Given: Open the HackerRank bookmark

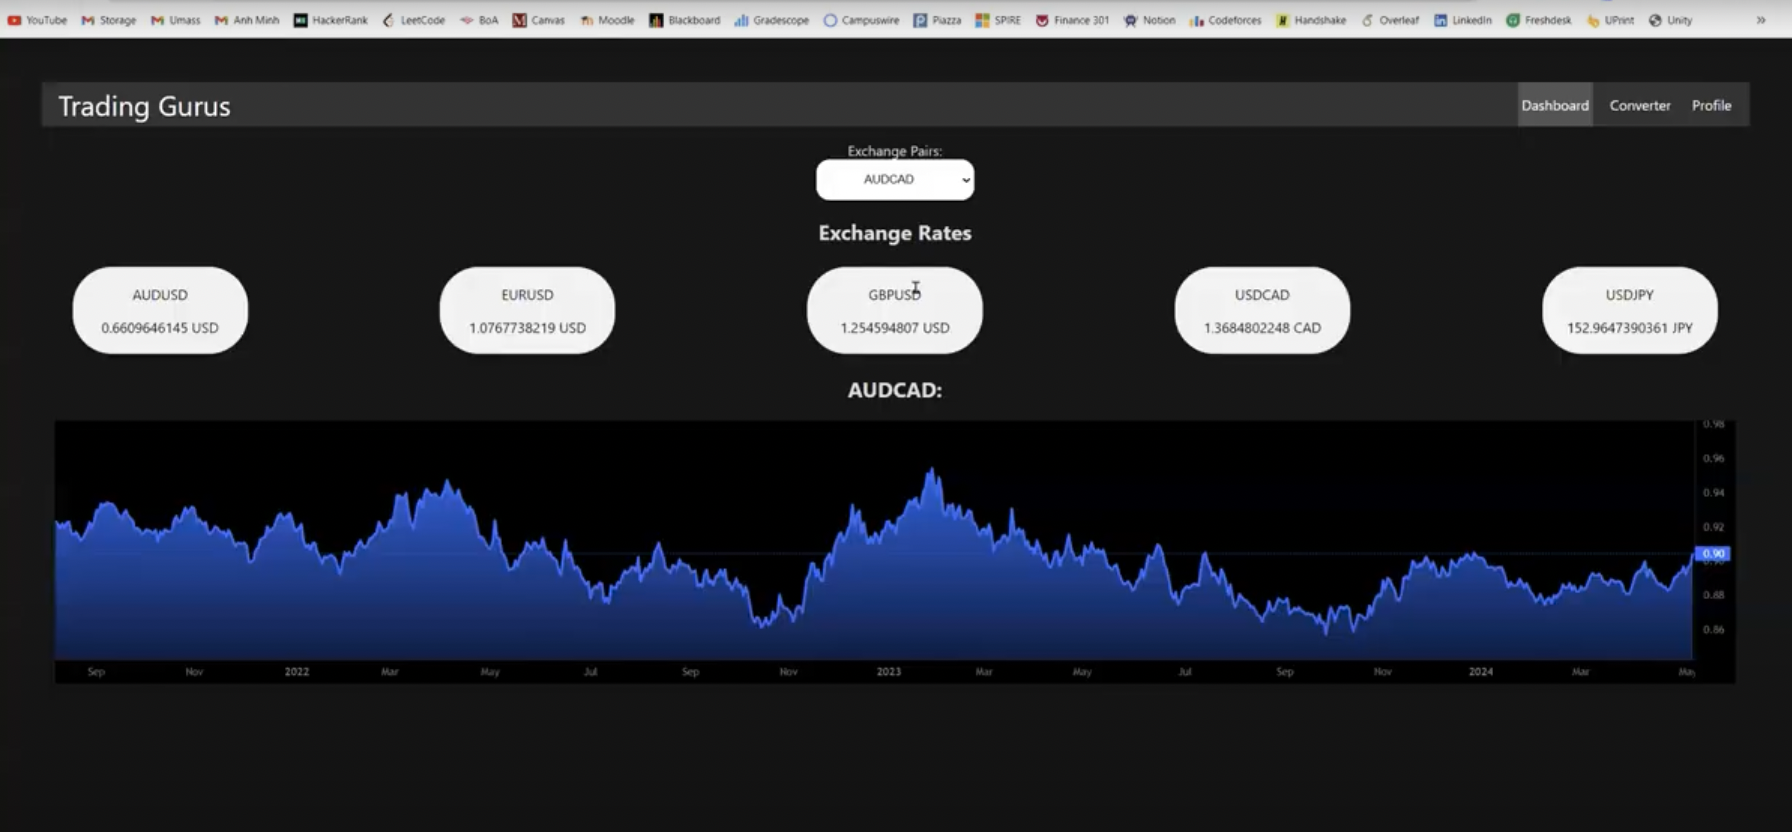Looking at the screenshot, I should (x=331, y=20).
